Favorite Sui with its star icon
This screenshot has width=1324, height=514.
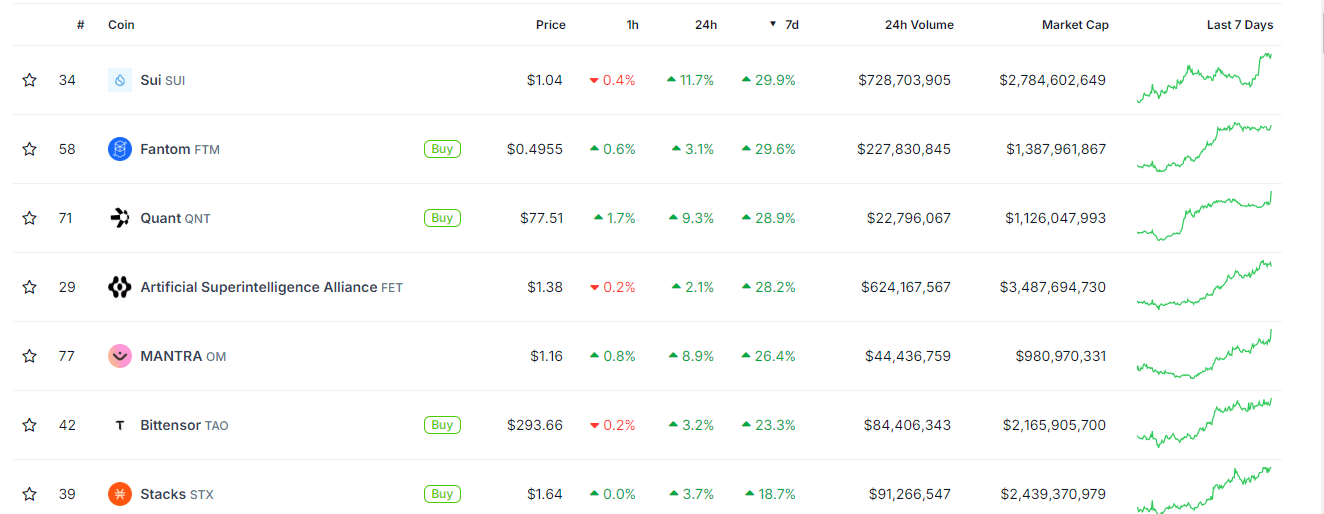(x=30, y=80)
